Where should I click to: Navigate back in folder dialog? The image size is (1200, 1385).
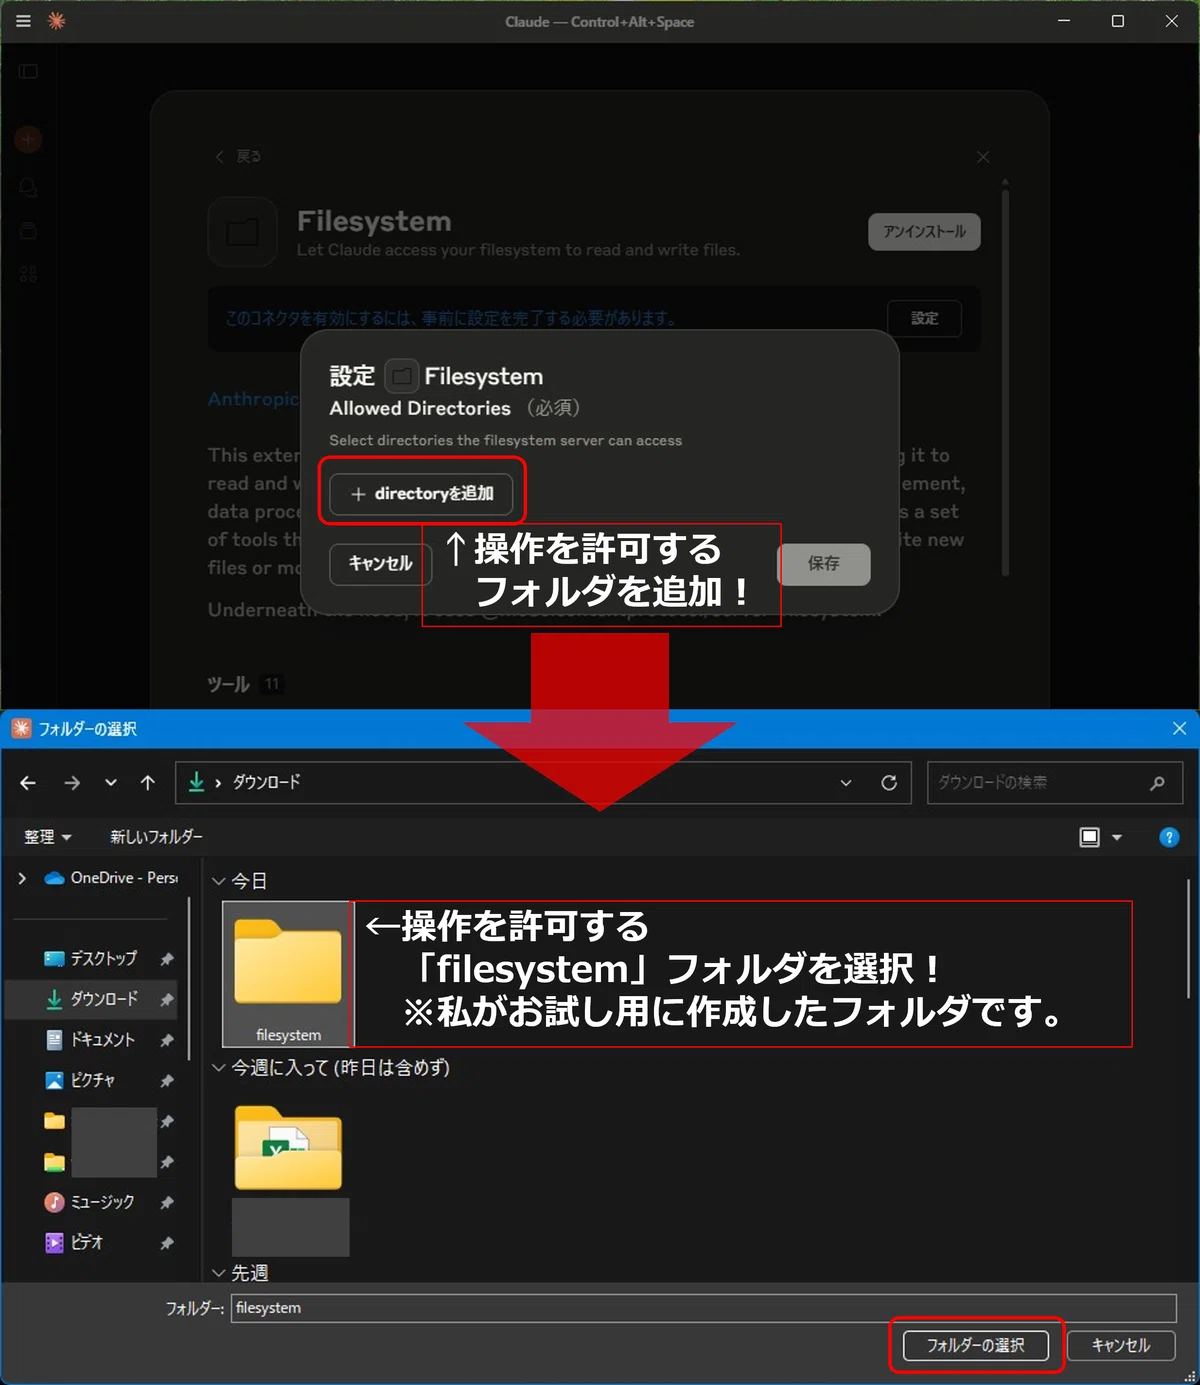[x=28, y=783]
